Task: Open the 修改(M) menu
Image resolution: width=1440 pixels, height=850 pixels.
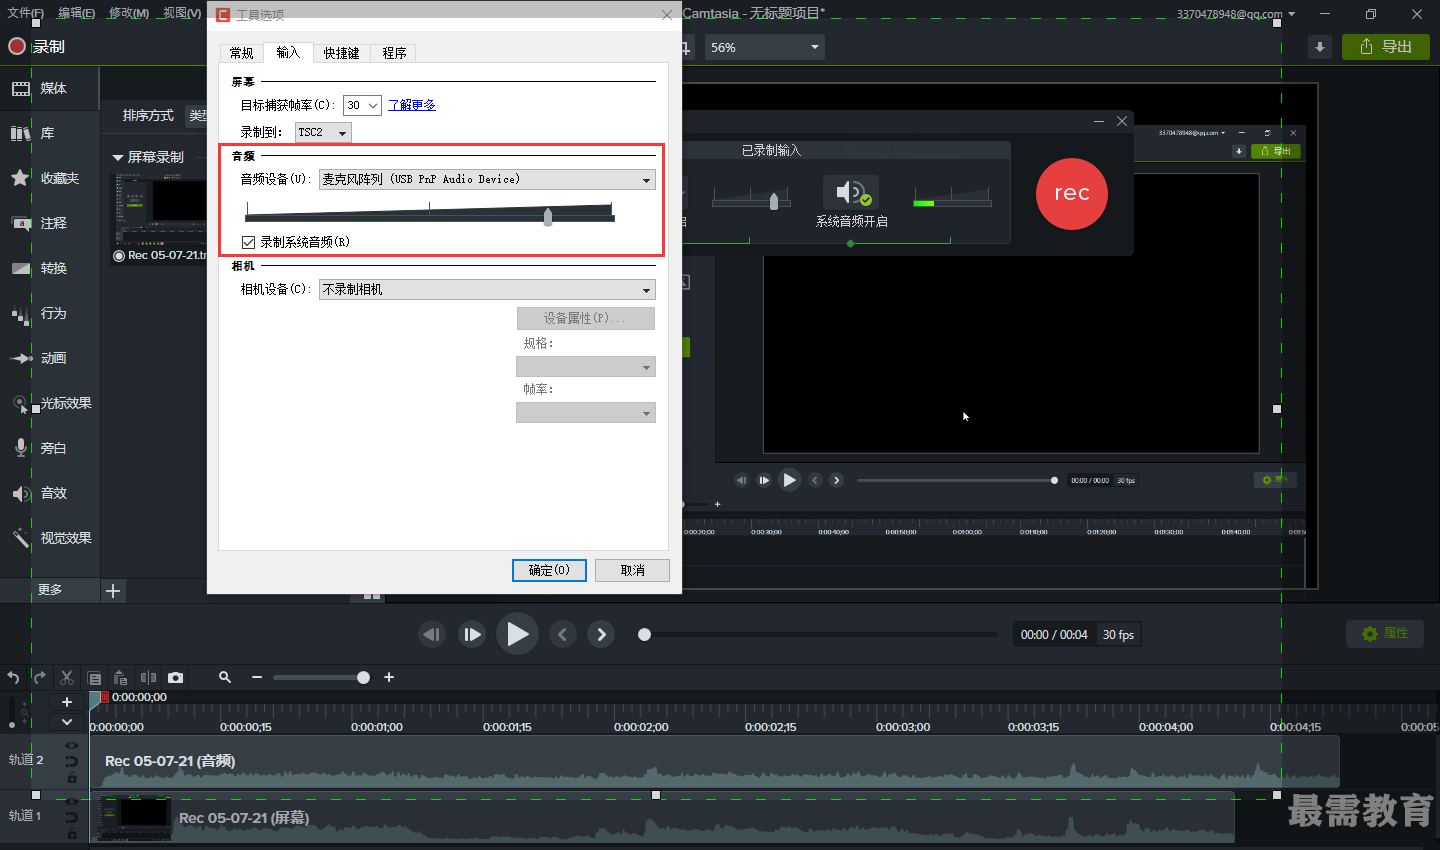Action: 128,13
